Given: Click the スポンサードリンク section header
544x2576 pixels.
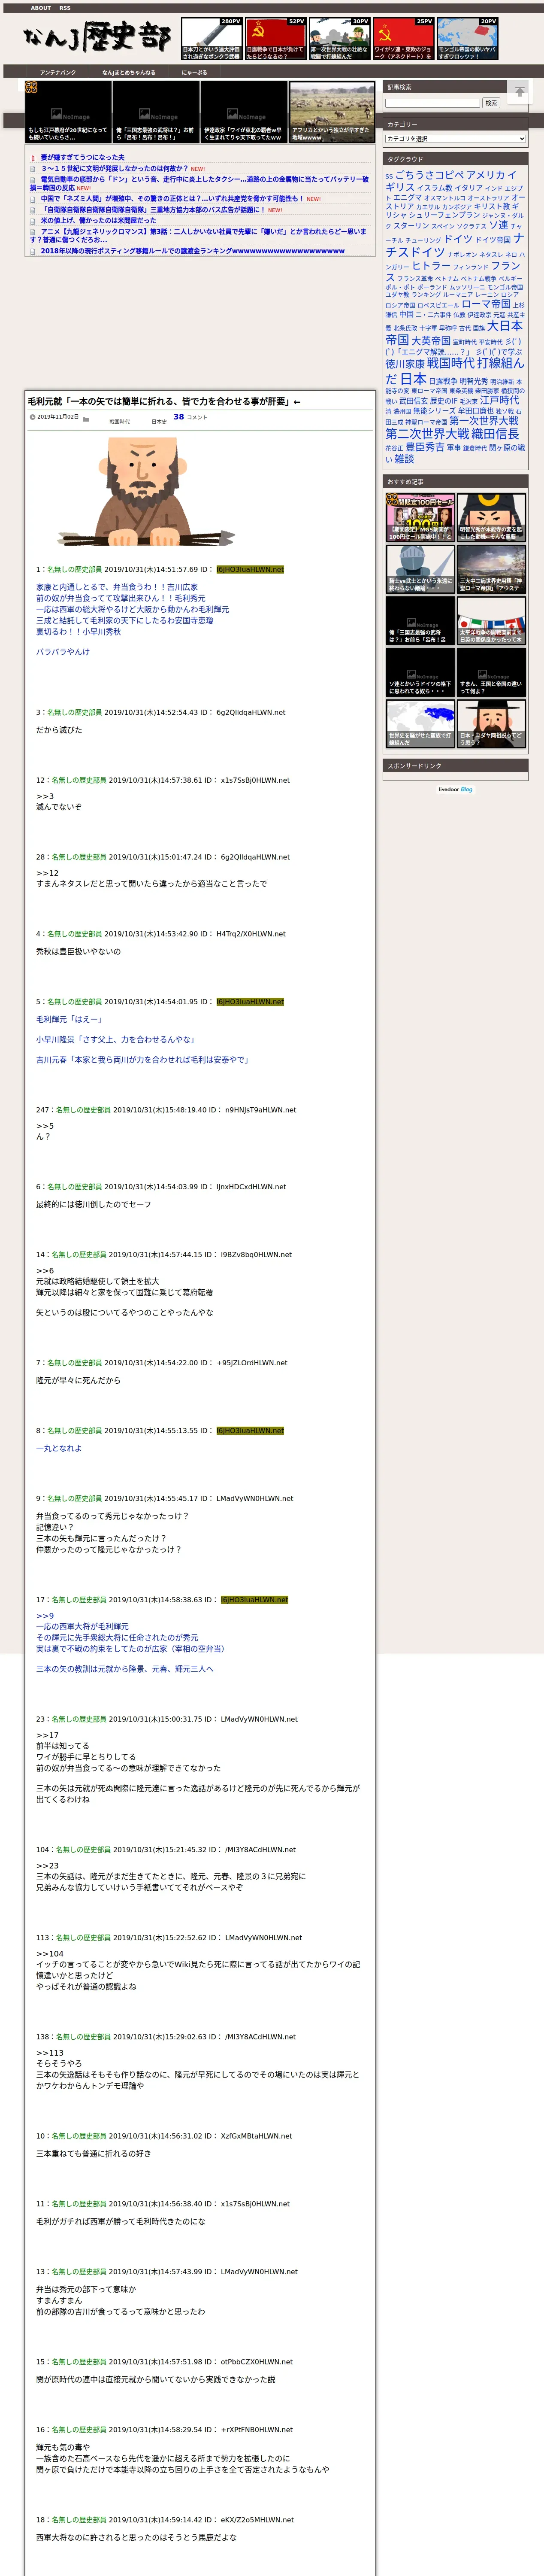Looking at the screenshot, I should [455, 766].
